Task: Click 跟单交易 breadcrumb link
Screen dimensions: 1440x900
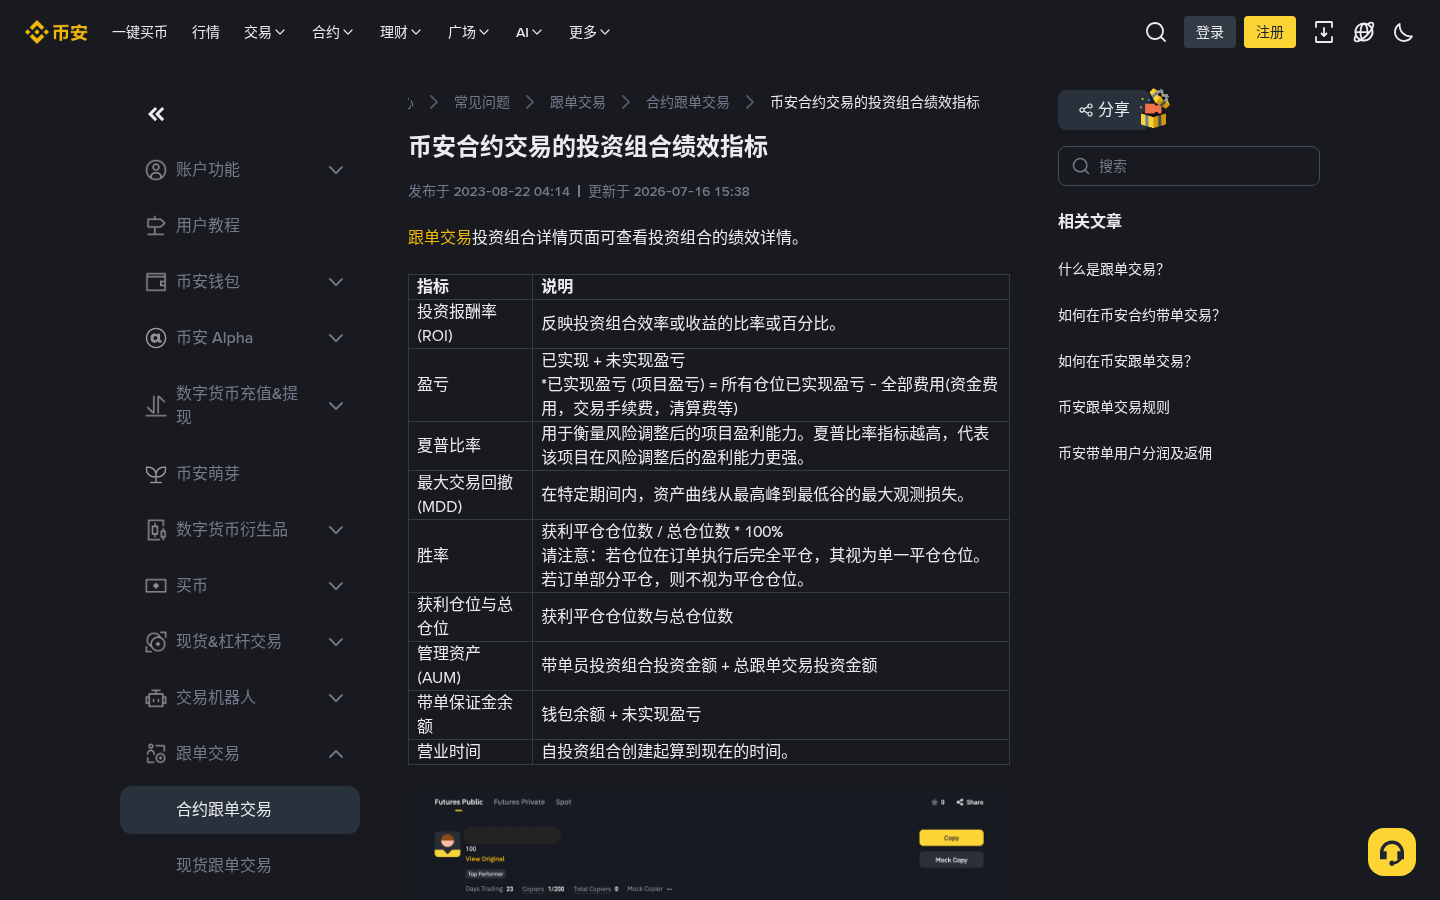Action: coord(578,102)
